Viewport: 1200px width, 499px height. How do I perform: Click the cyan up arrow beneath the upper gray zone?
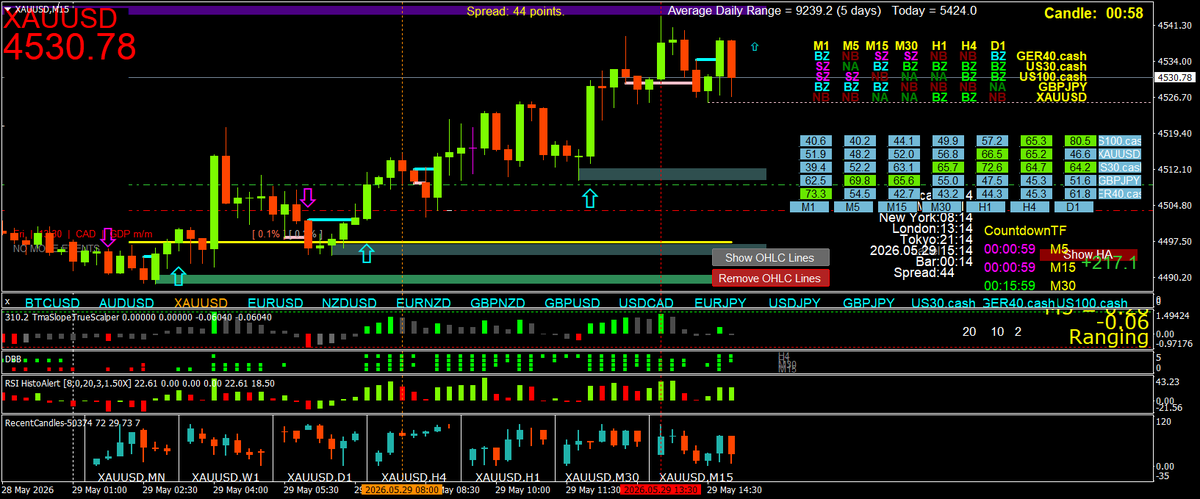589,198
